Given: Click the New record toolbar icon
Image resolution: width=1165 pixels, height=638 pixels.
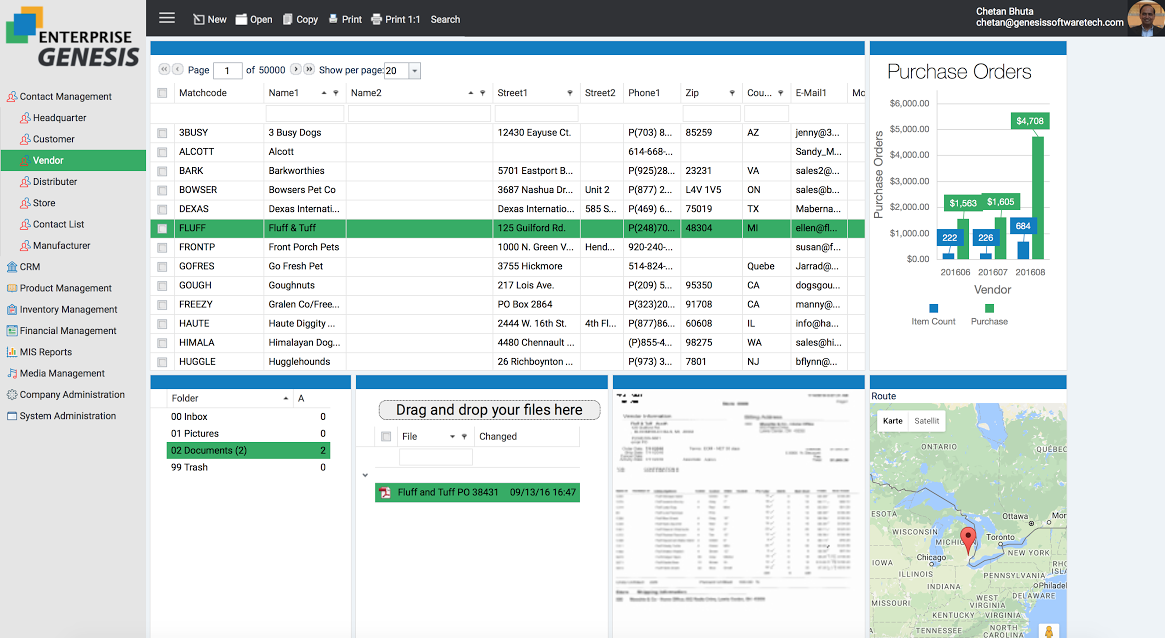Looking at the screenshot, I should pos(199,19).
